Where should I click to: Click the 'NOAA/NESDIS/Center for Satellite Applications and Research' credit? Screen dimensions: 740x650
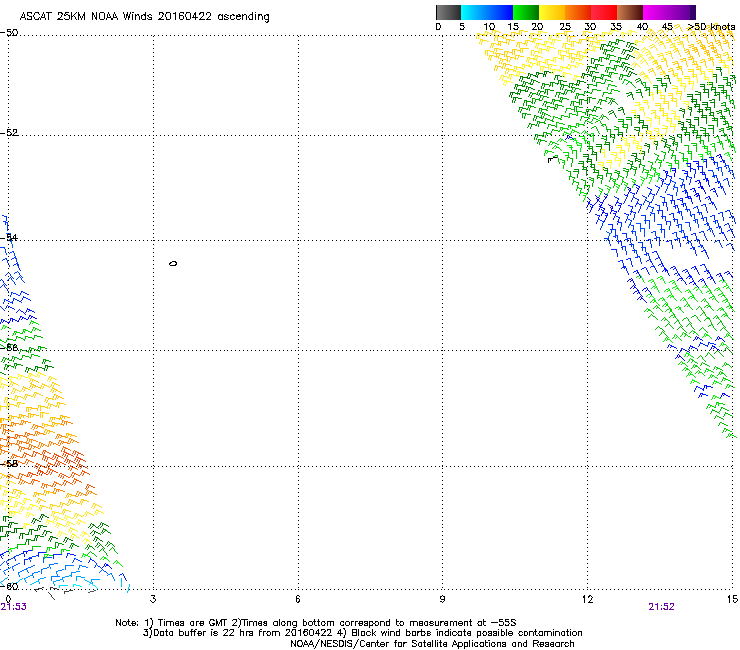coord(432,644)
